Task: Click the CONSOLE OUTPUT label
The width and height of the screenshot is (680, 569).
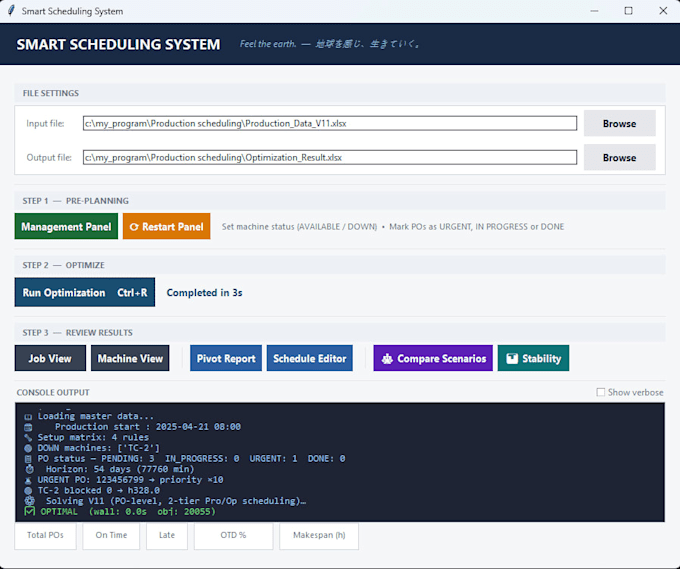Action: 53,392
